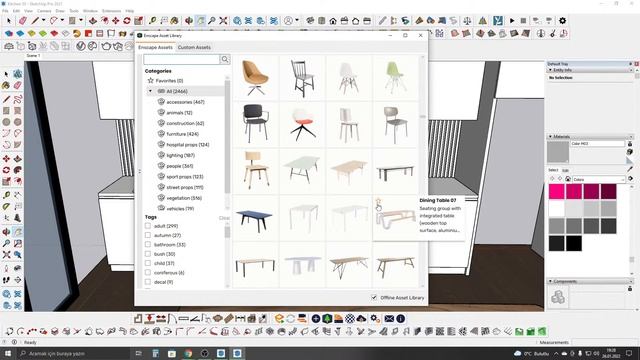
Task: Pick the pink Eraser tool in top toolbar
Action: [23, 20]
